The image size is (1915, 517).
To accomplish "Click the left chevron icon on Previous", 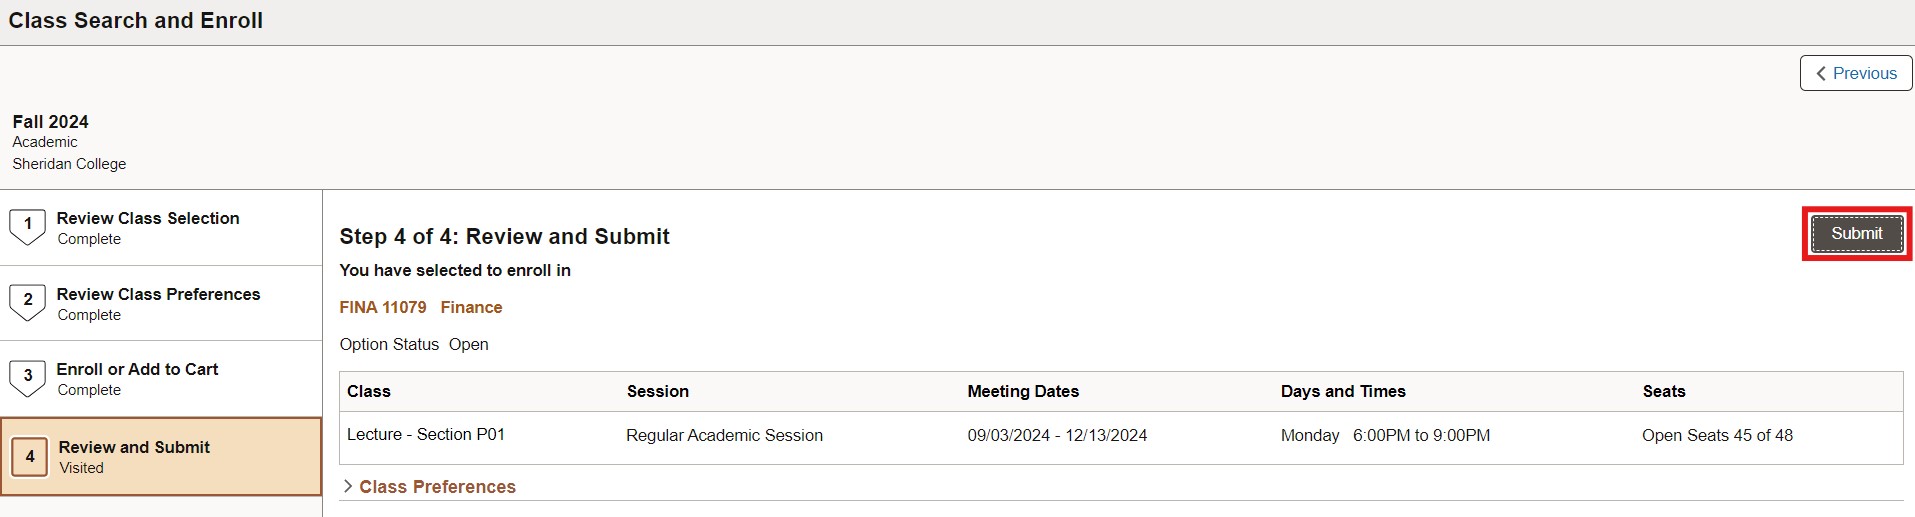I will (1821, 74).
